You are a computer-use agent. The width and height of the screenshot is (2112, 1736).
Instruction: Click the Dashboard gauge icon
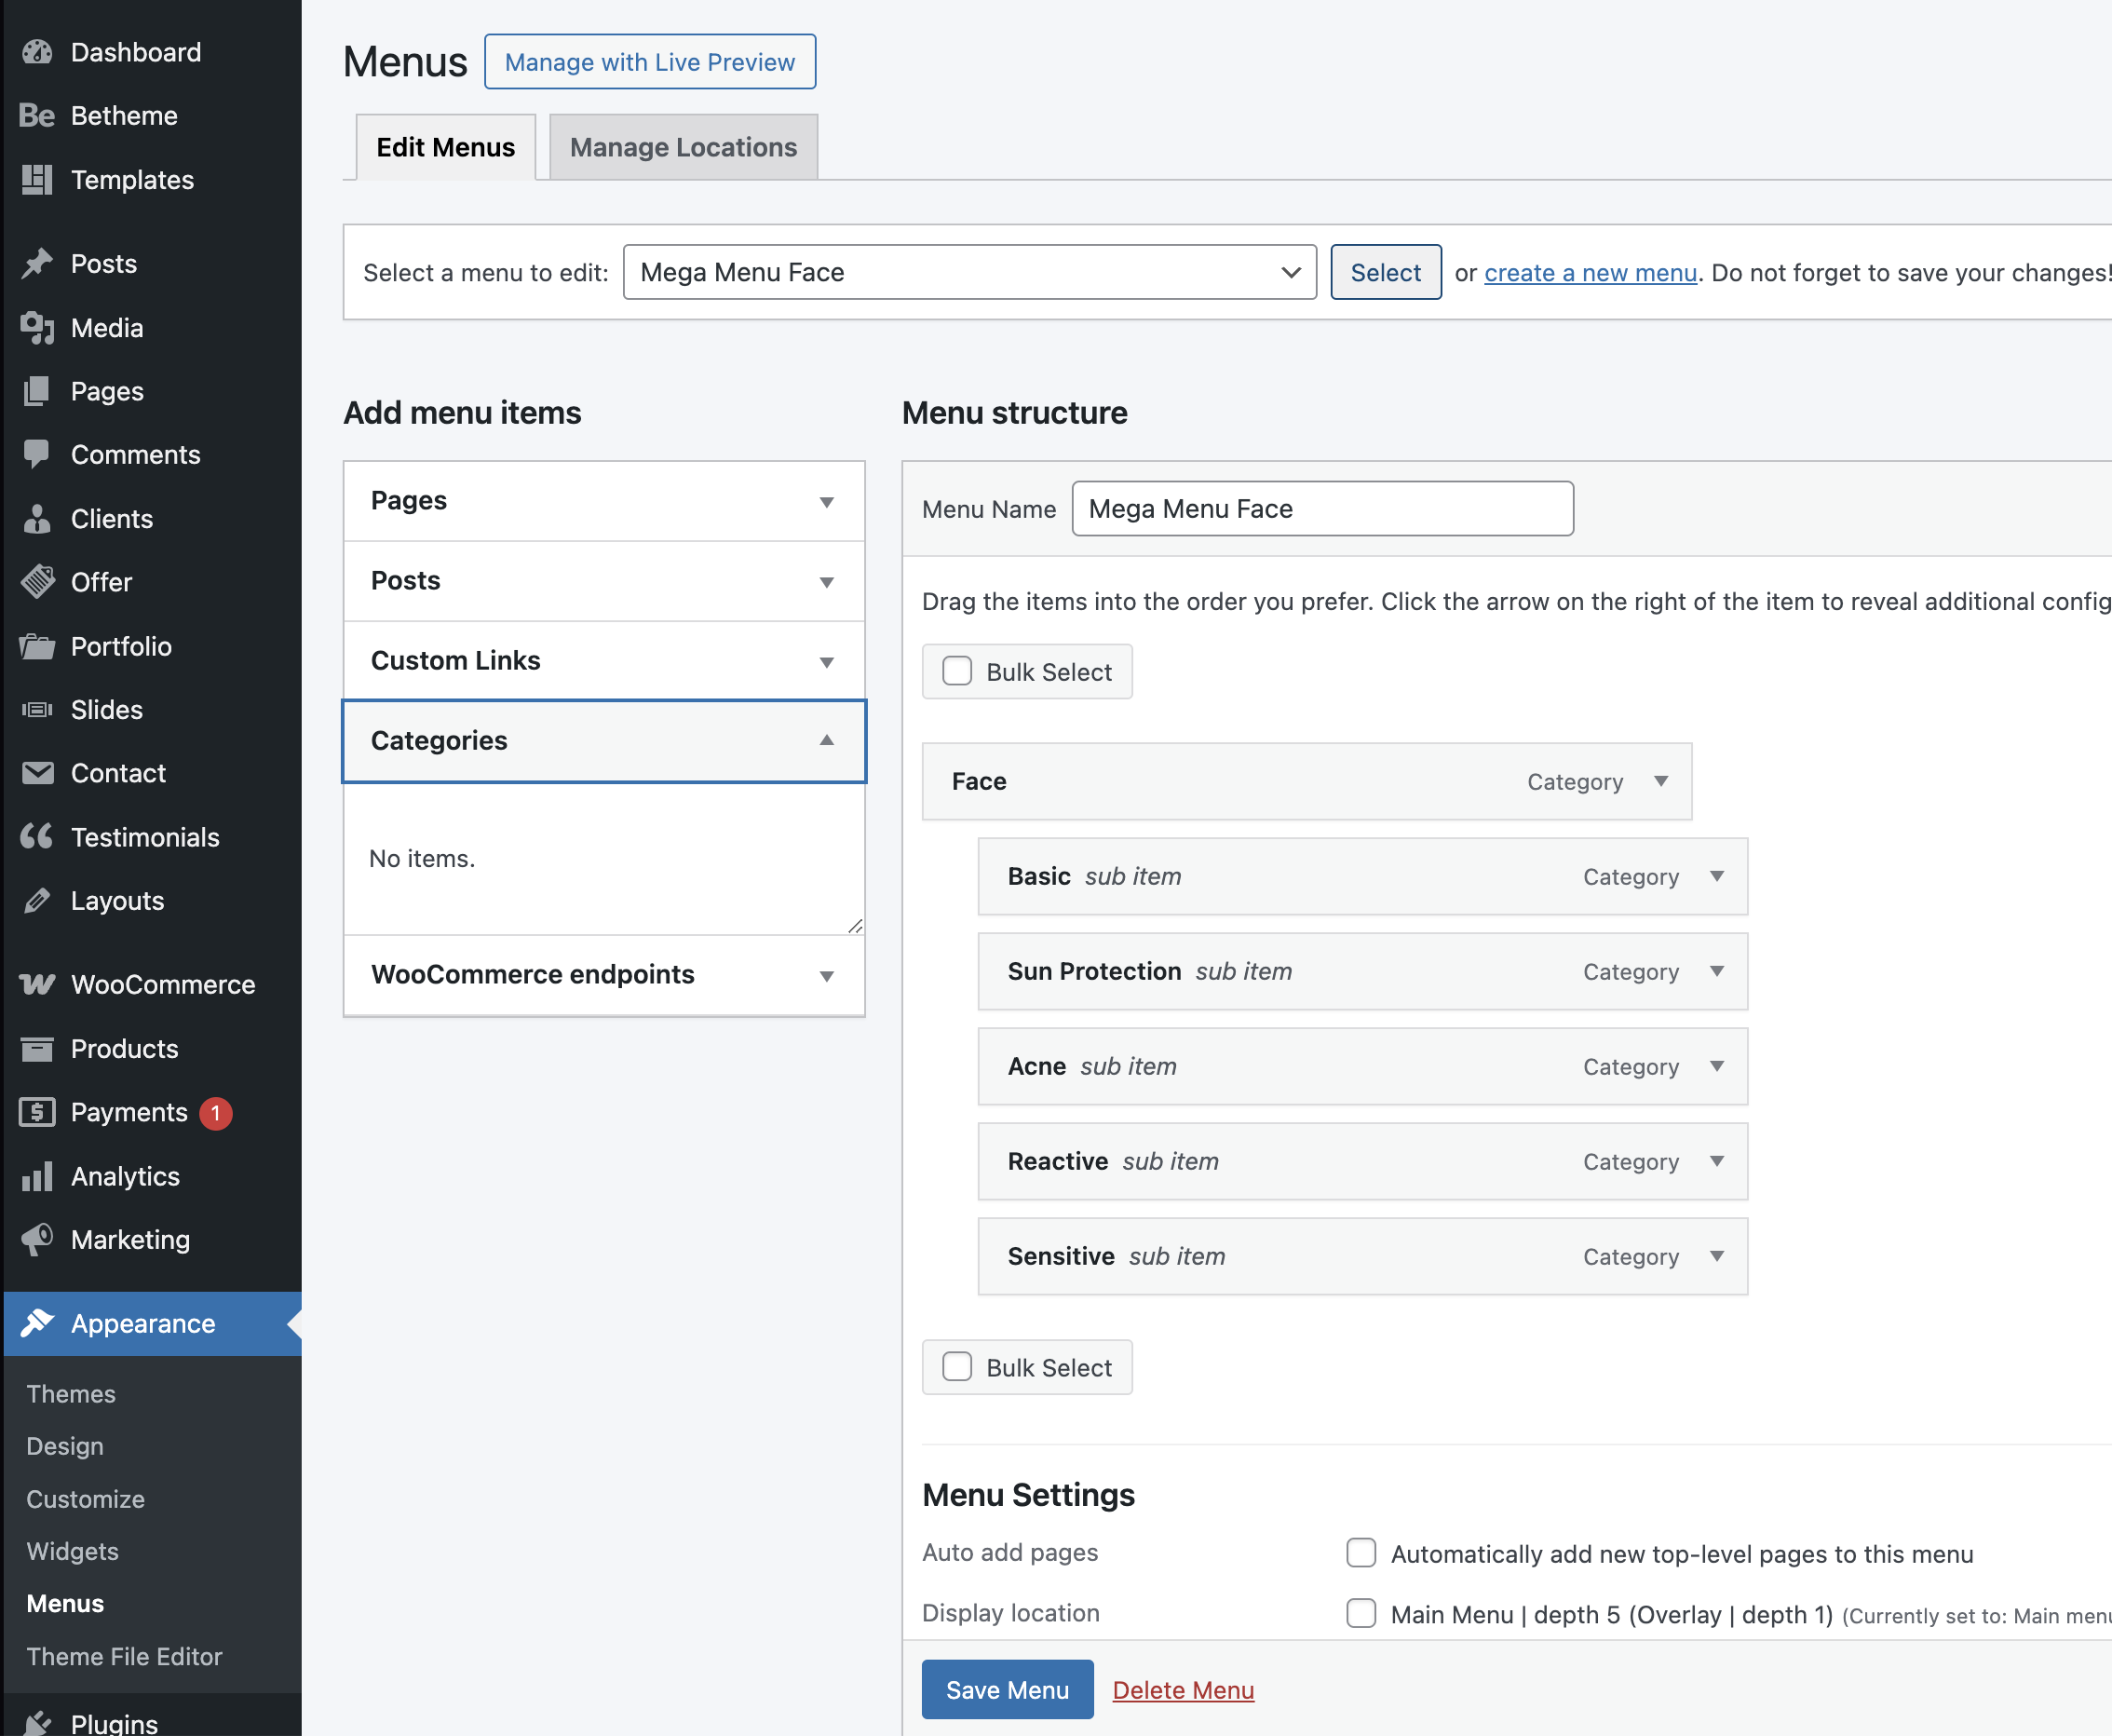37,52
